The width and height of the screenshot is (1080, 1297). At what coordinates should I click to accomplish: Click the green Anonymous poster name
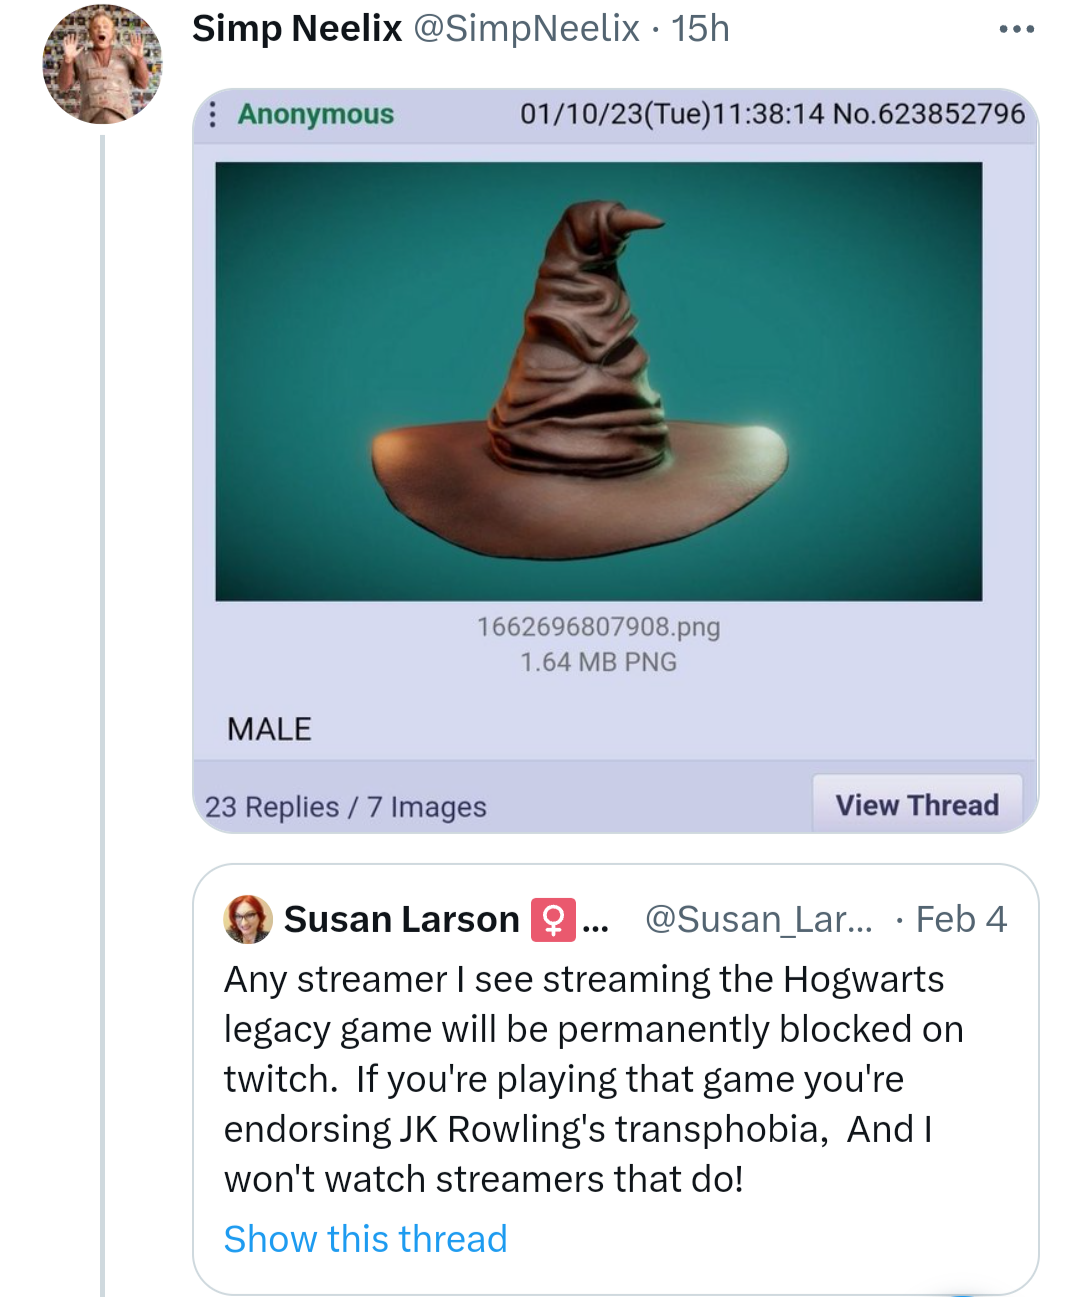pyautogui.click(x=316, y=114)
